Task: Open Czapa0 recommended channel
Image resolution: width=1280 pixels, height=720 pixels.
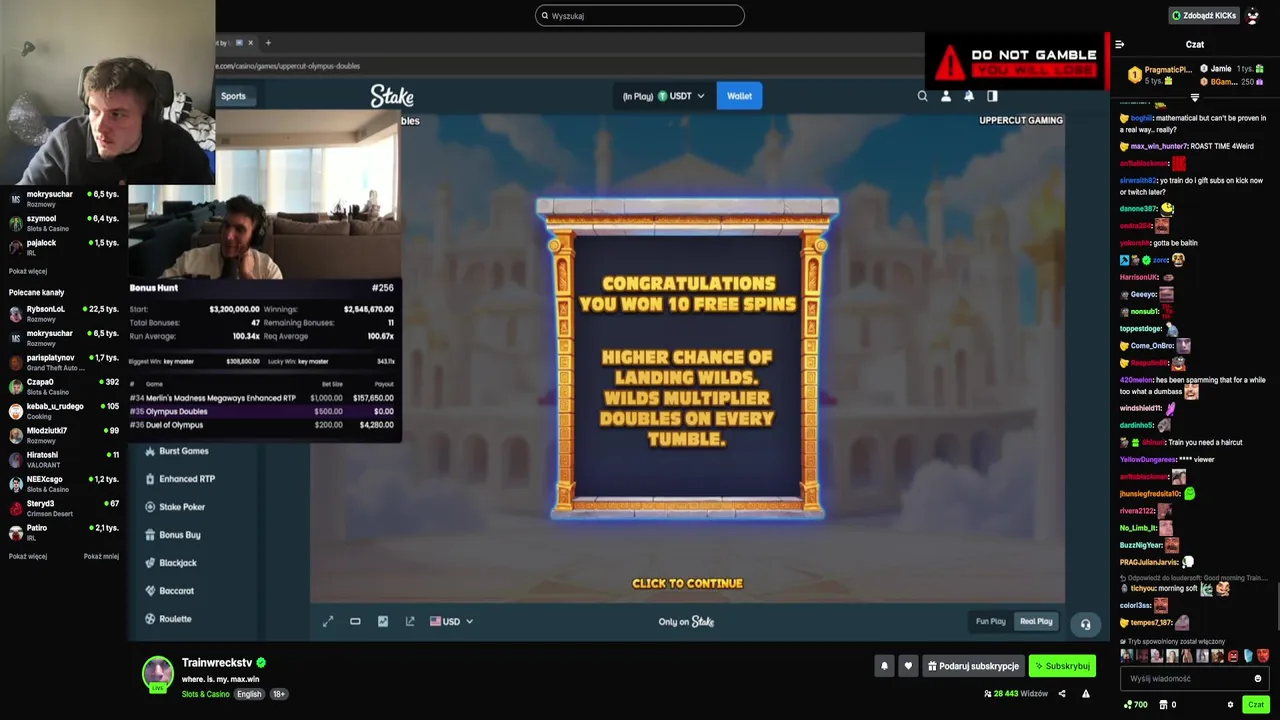Action: pos(64,387)
